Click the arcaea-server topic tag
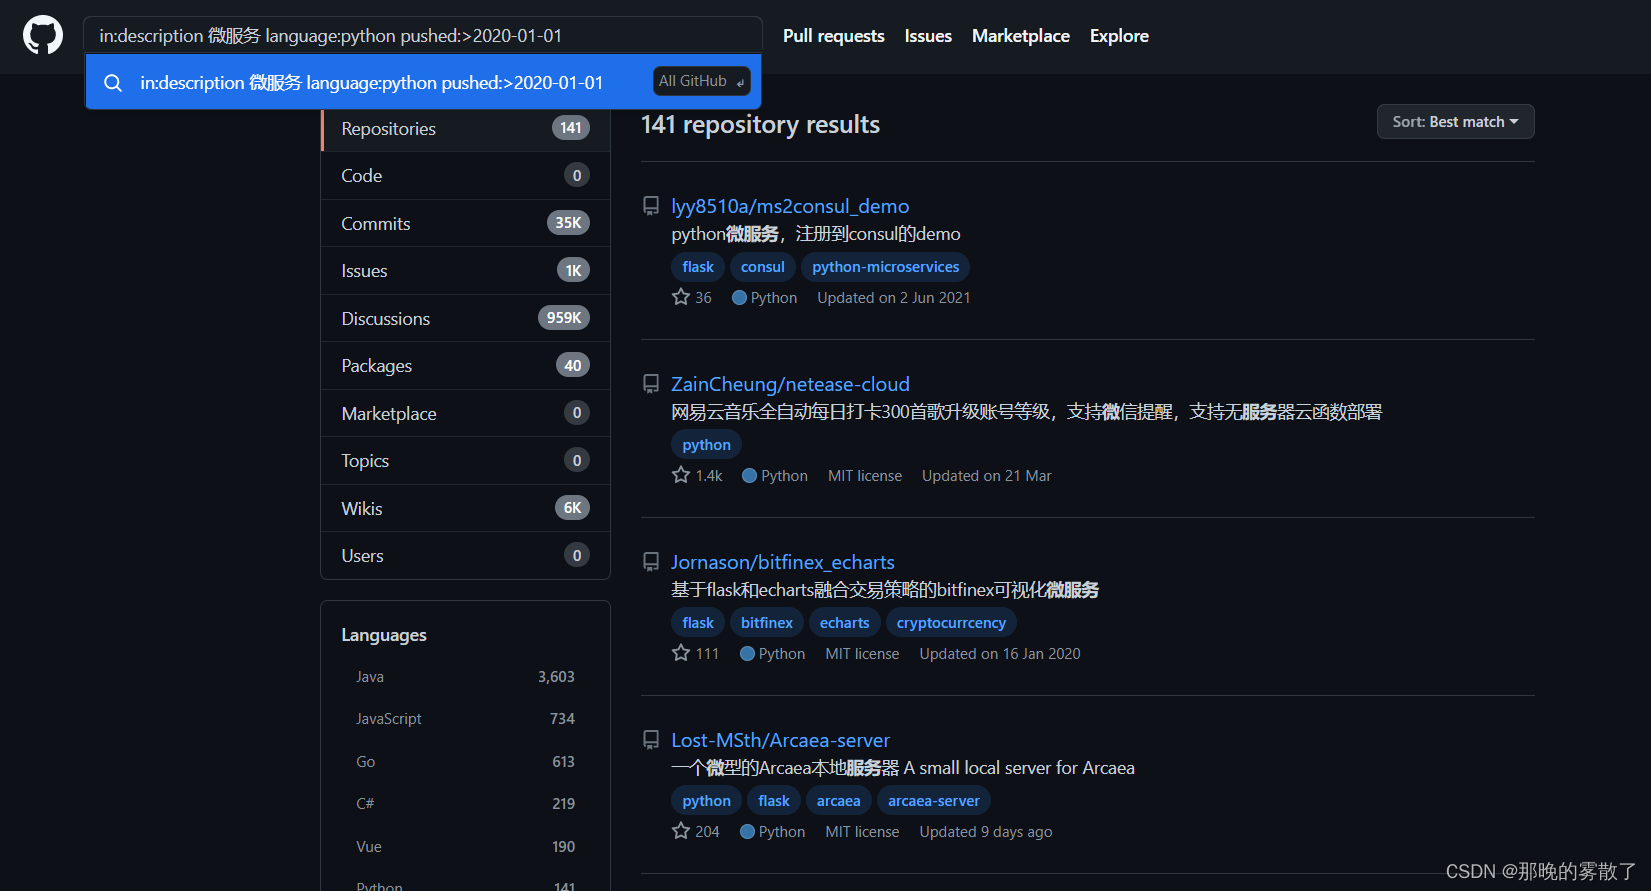 (934, 801)
